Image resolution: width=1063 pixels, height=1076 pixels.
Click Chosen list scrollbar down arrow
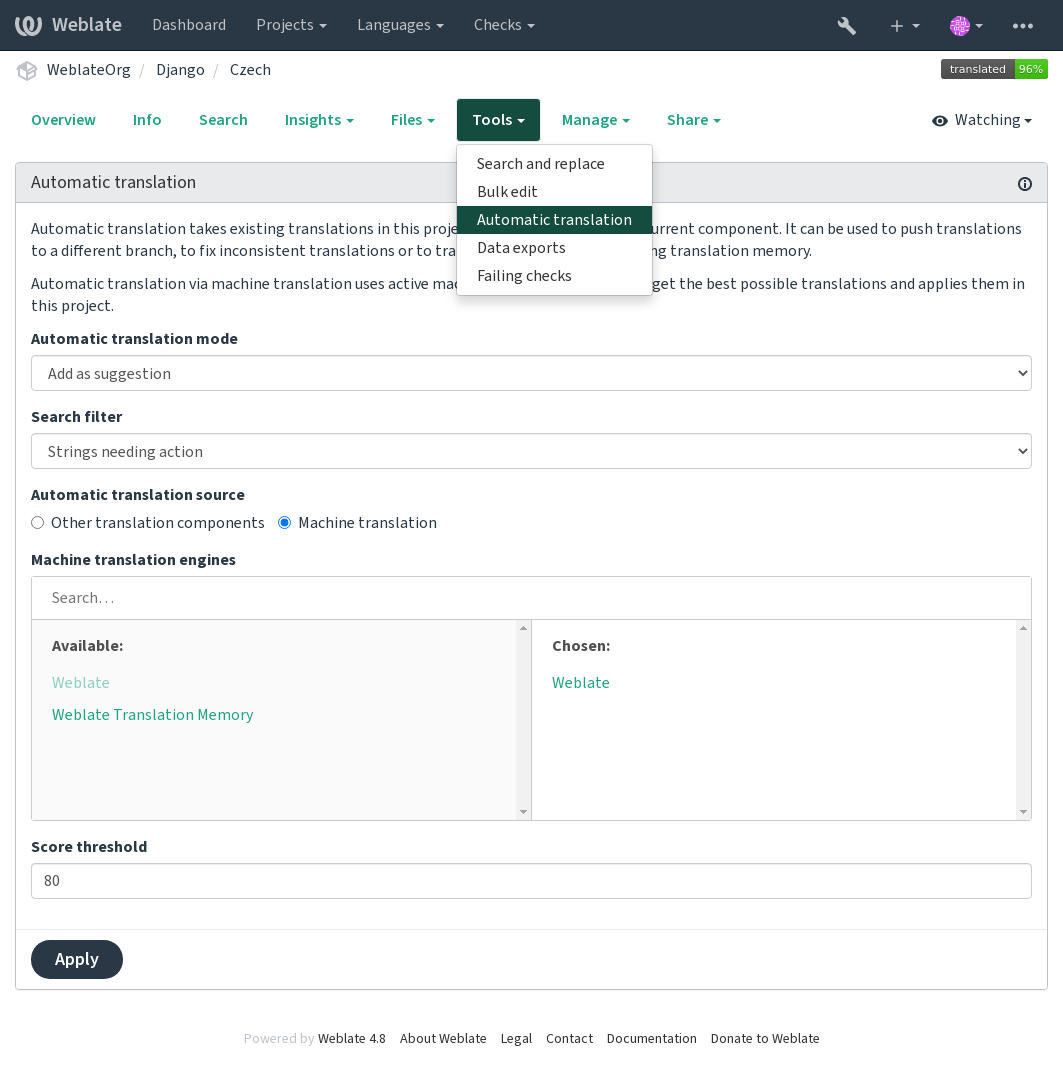pos(1023,812)
